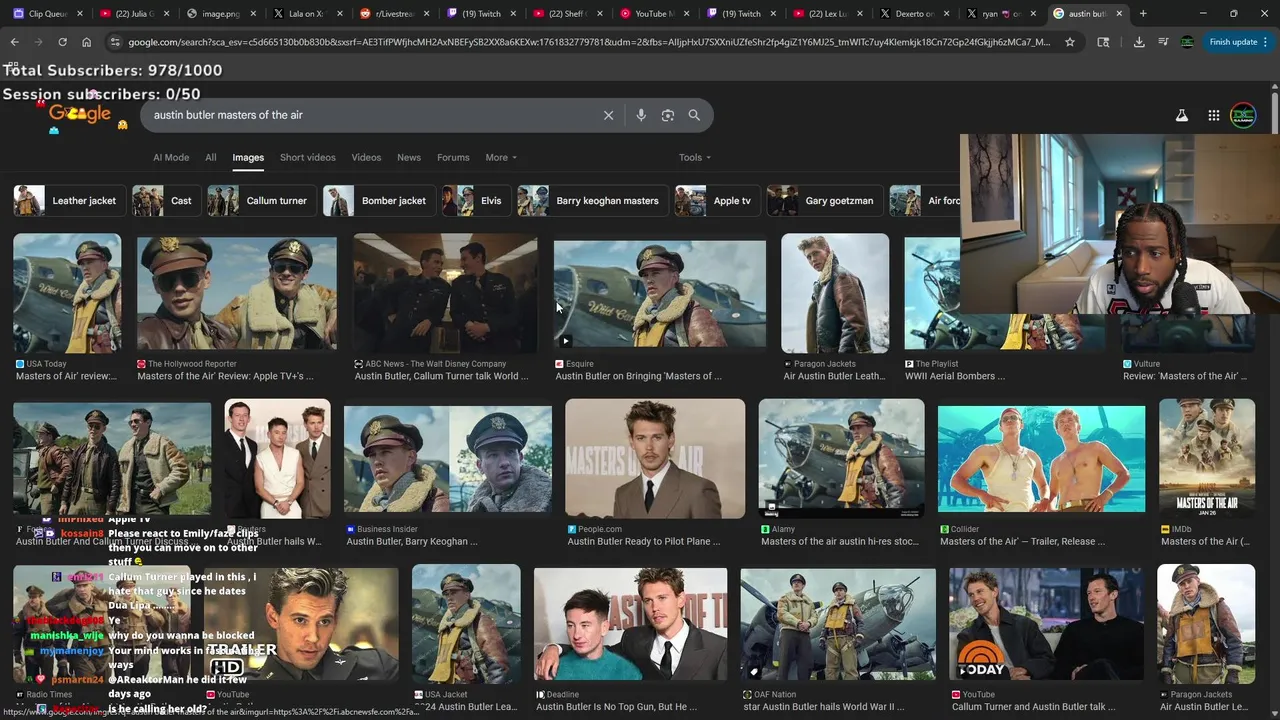Open the media controls toolbar icon
Viewport: 1280px width, 720px height.
(1163, 42)
